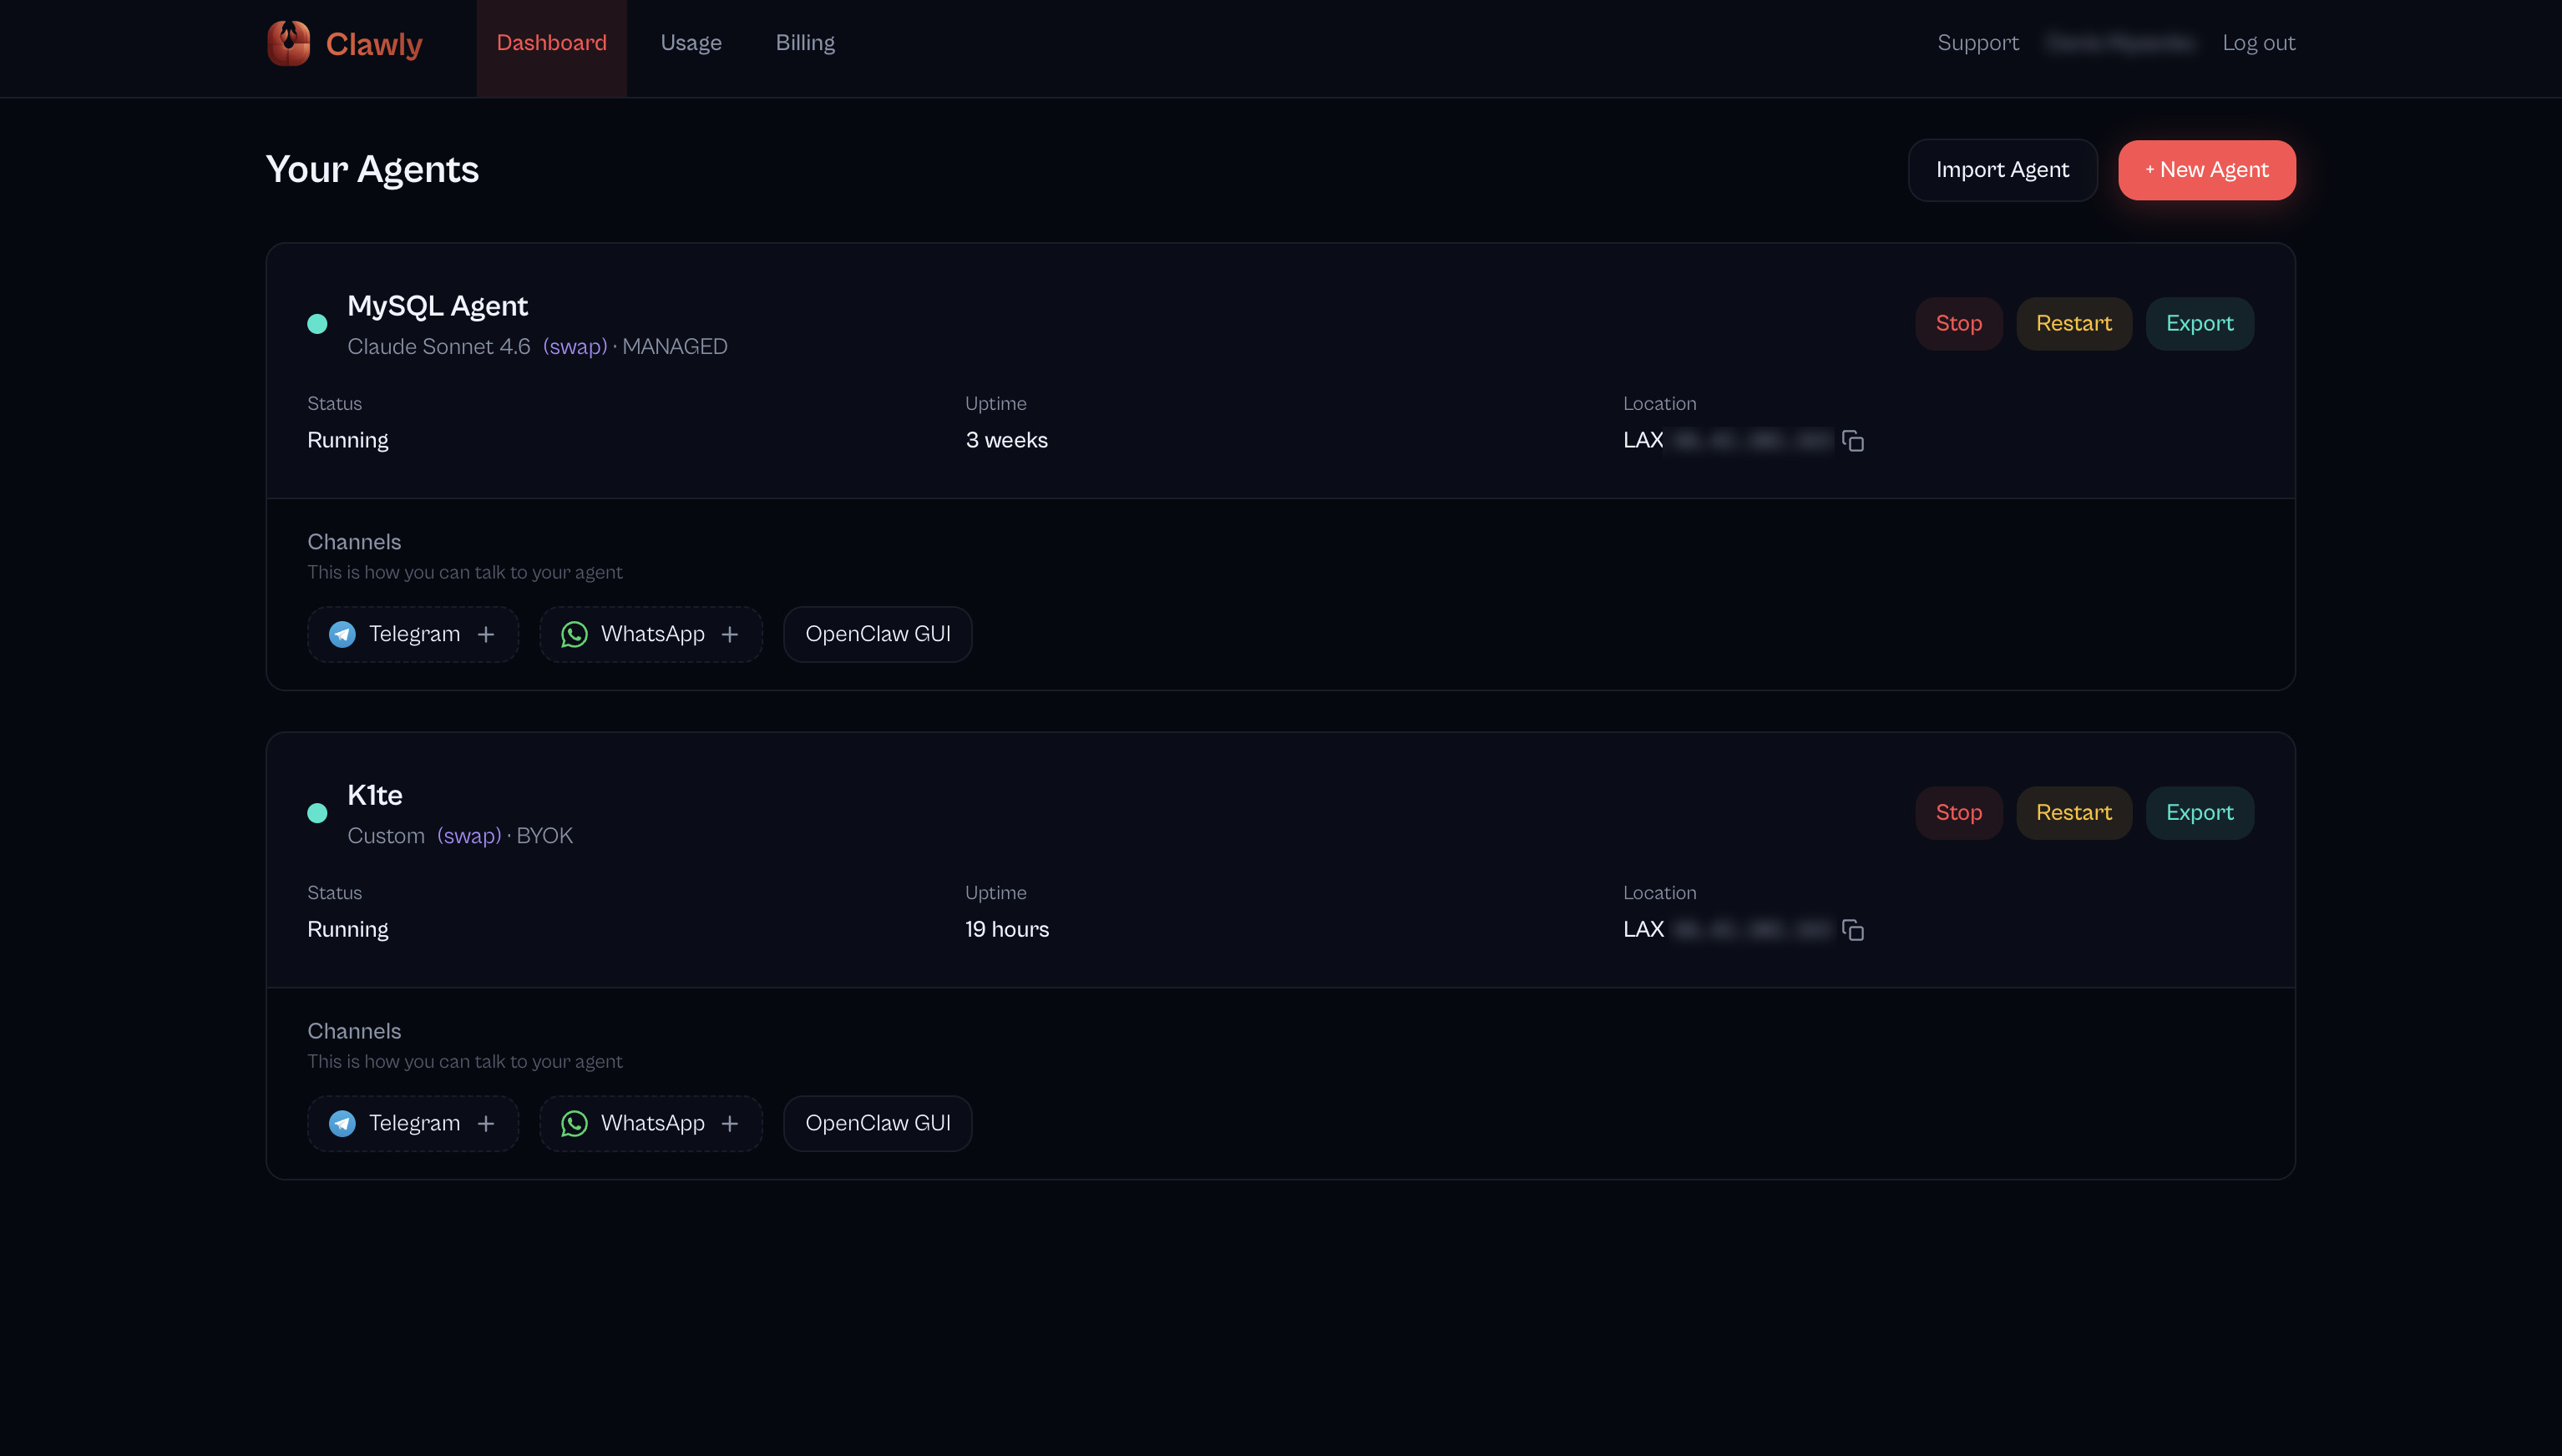
Task: Click the Clawly logo icon
Action: coord(289,43)
